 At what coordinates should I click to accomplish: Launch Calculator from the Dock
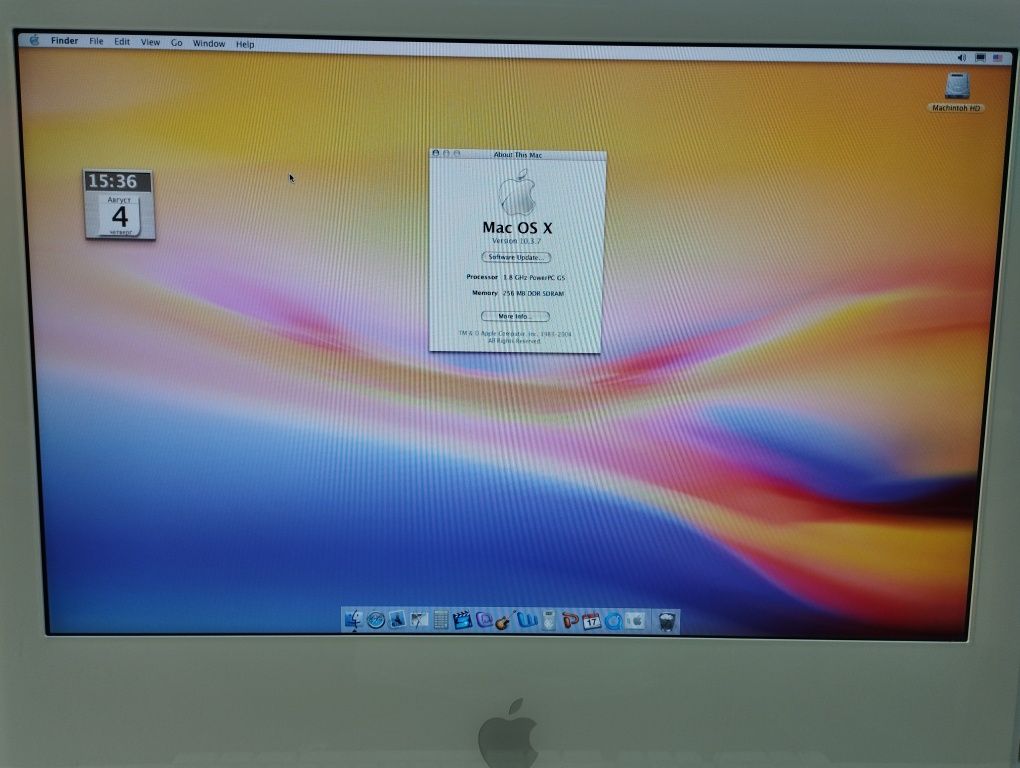[440, 620]
